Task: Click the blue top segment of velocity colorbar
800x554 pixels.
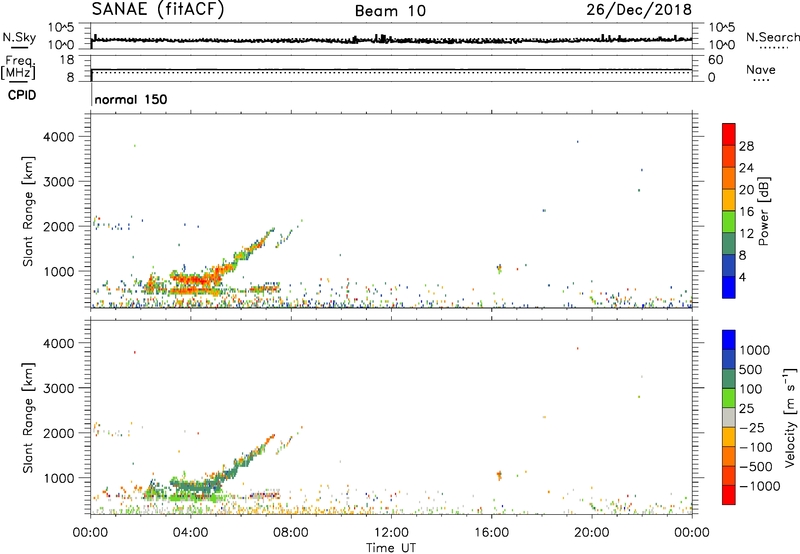Action: (x=729, y=340)
